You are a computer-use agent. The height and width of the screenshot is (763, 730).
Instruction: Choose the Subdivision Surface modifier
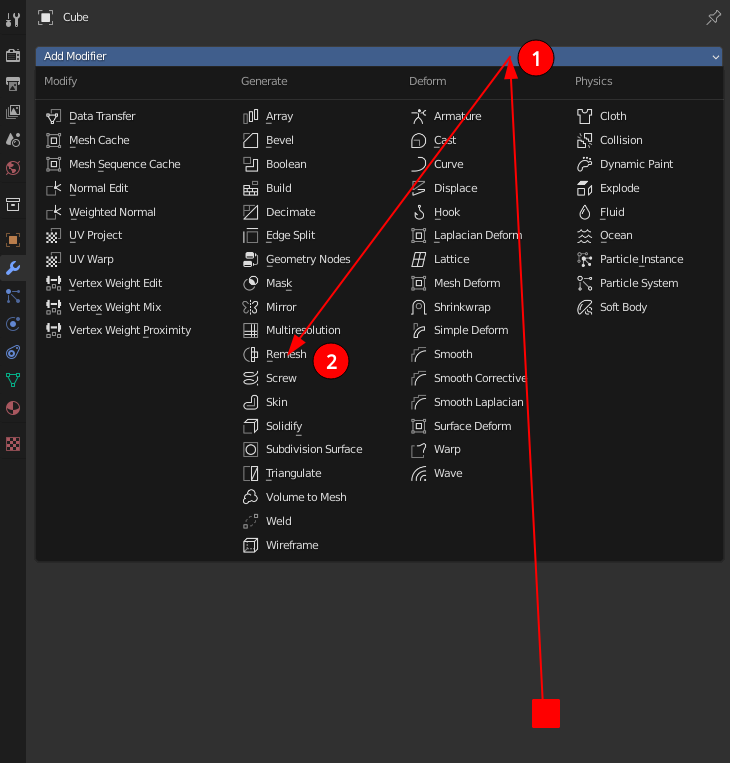(x=302, y=449)
